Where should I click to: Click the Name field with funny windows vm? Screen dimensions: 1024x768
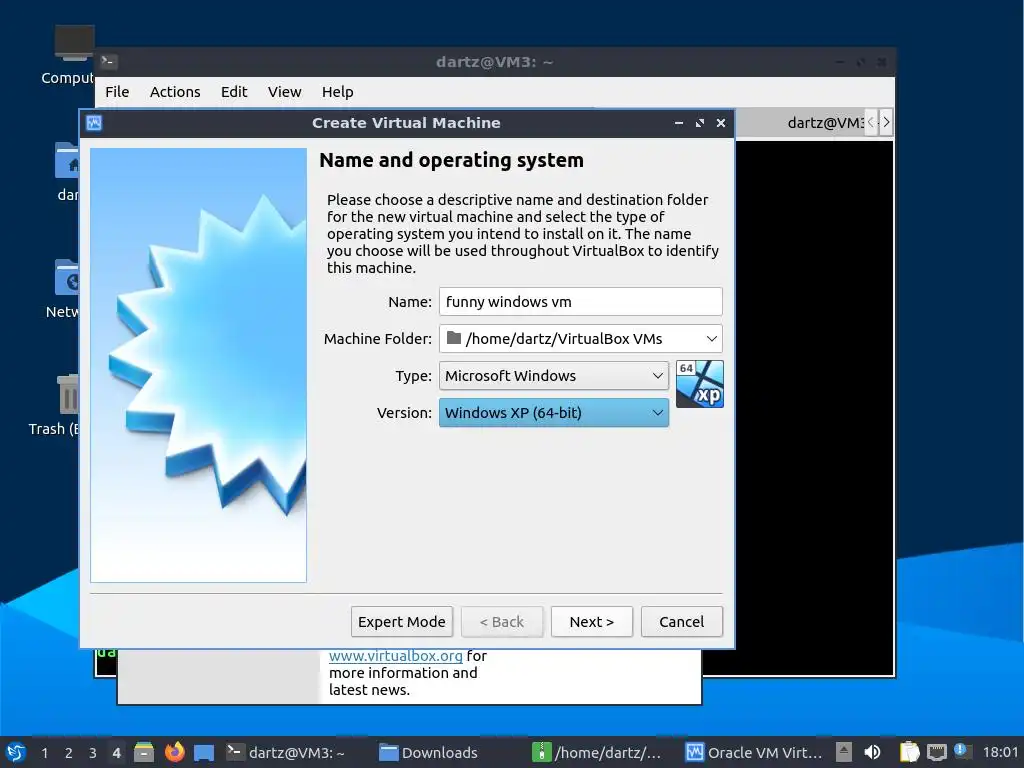point(581,302)
